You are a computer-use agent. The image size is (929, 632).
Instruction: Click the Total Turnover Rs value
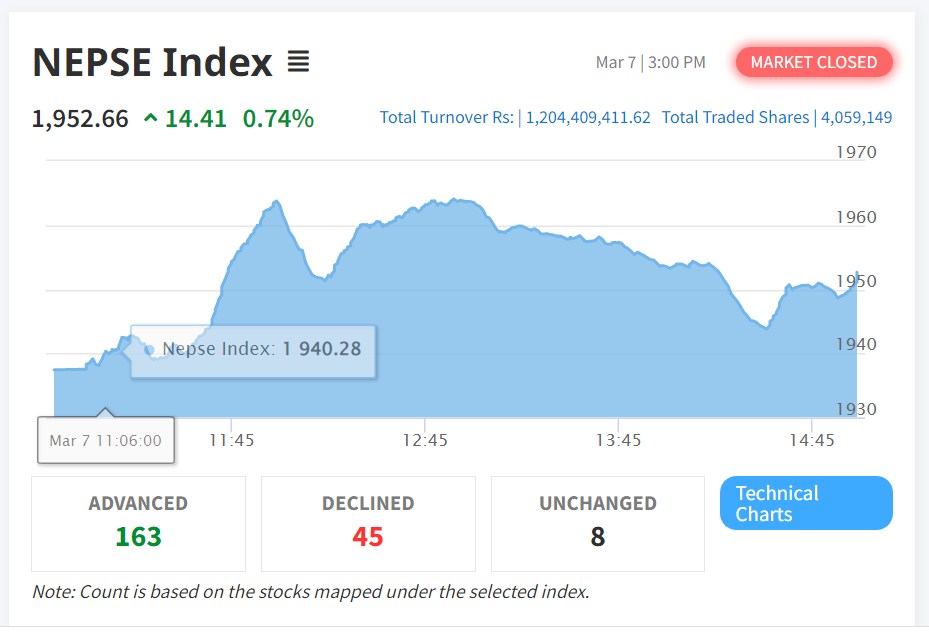(x=588, y=118)
